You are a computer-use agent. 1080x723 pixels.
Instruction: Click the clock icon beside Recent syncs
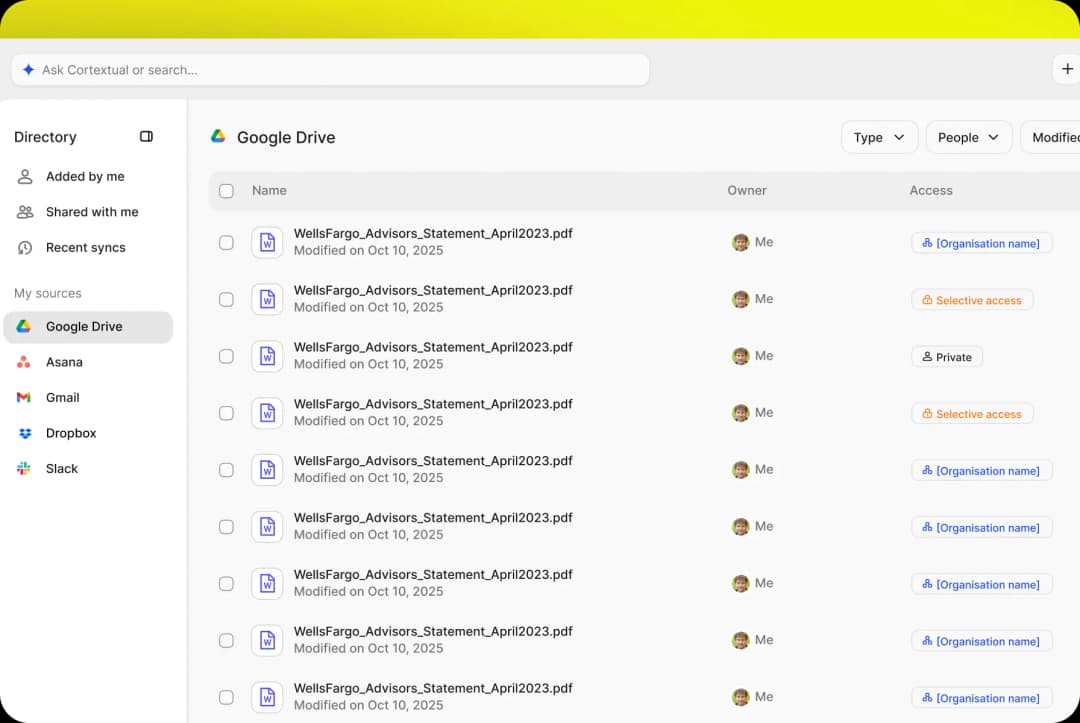point(25,247)
